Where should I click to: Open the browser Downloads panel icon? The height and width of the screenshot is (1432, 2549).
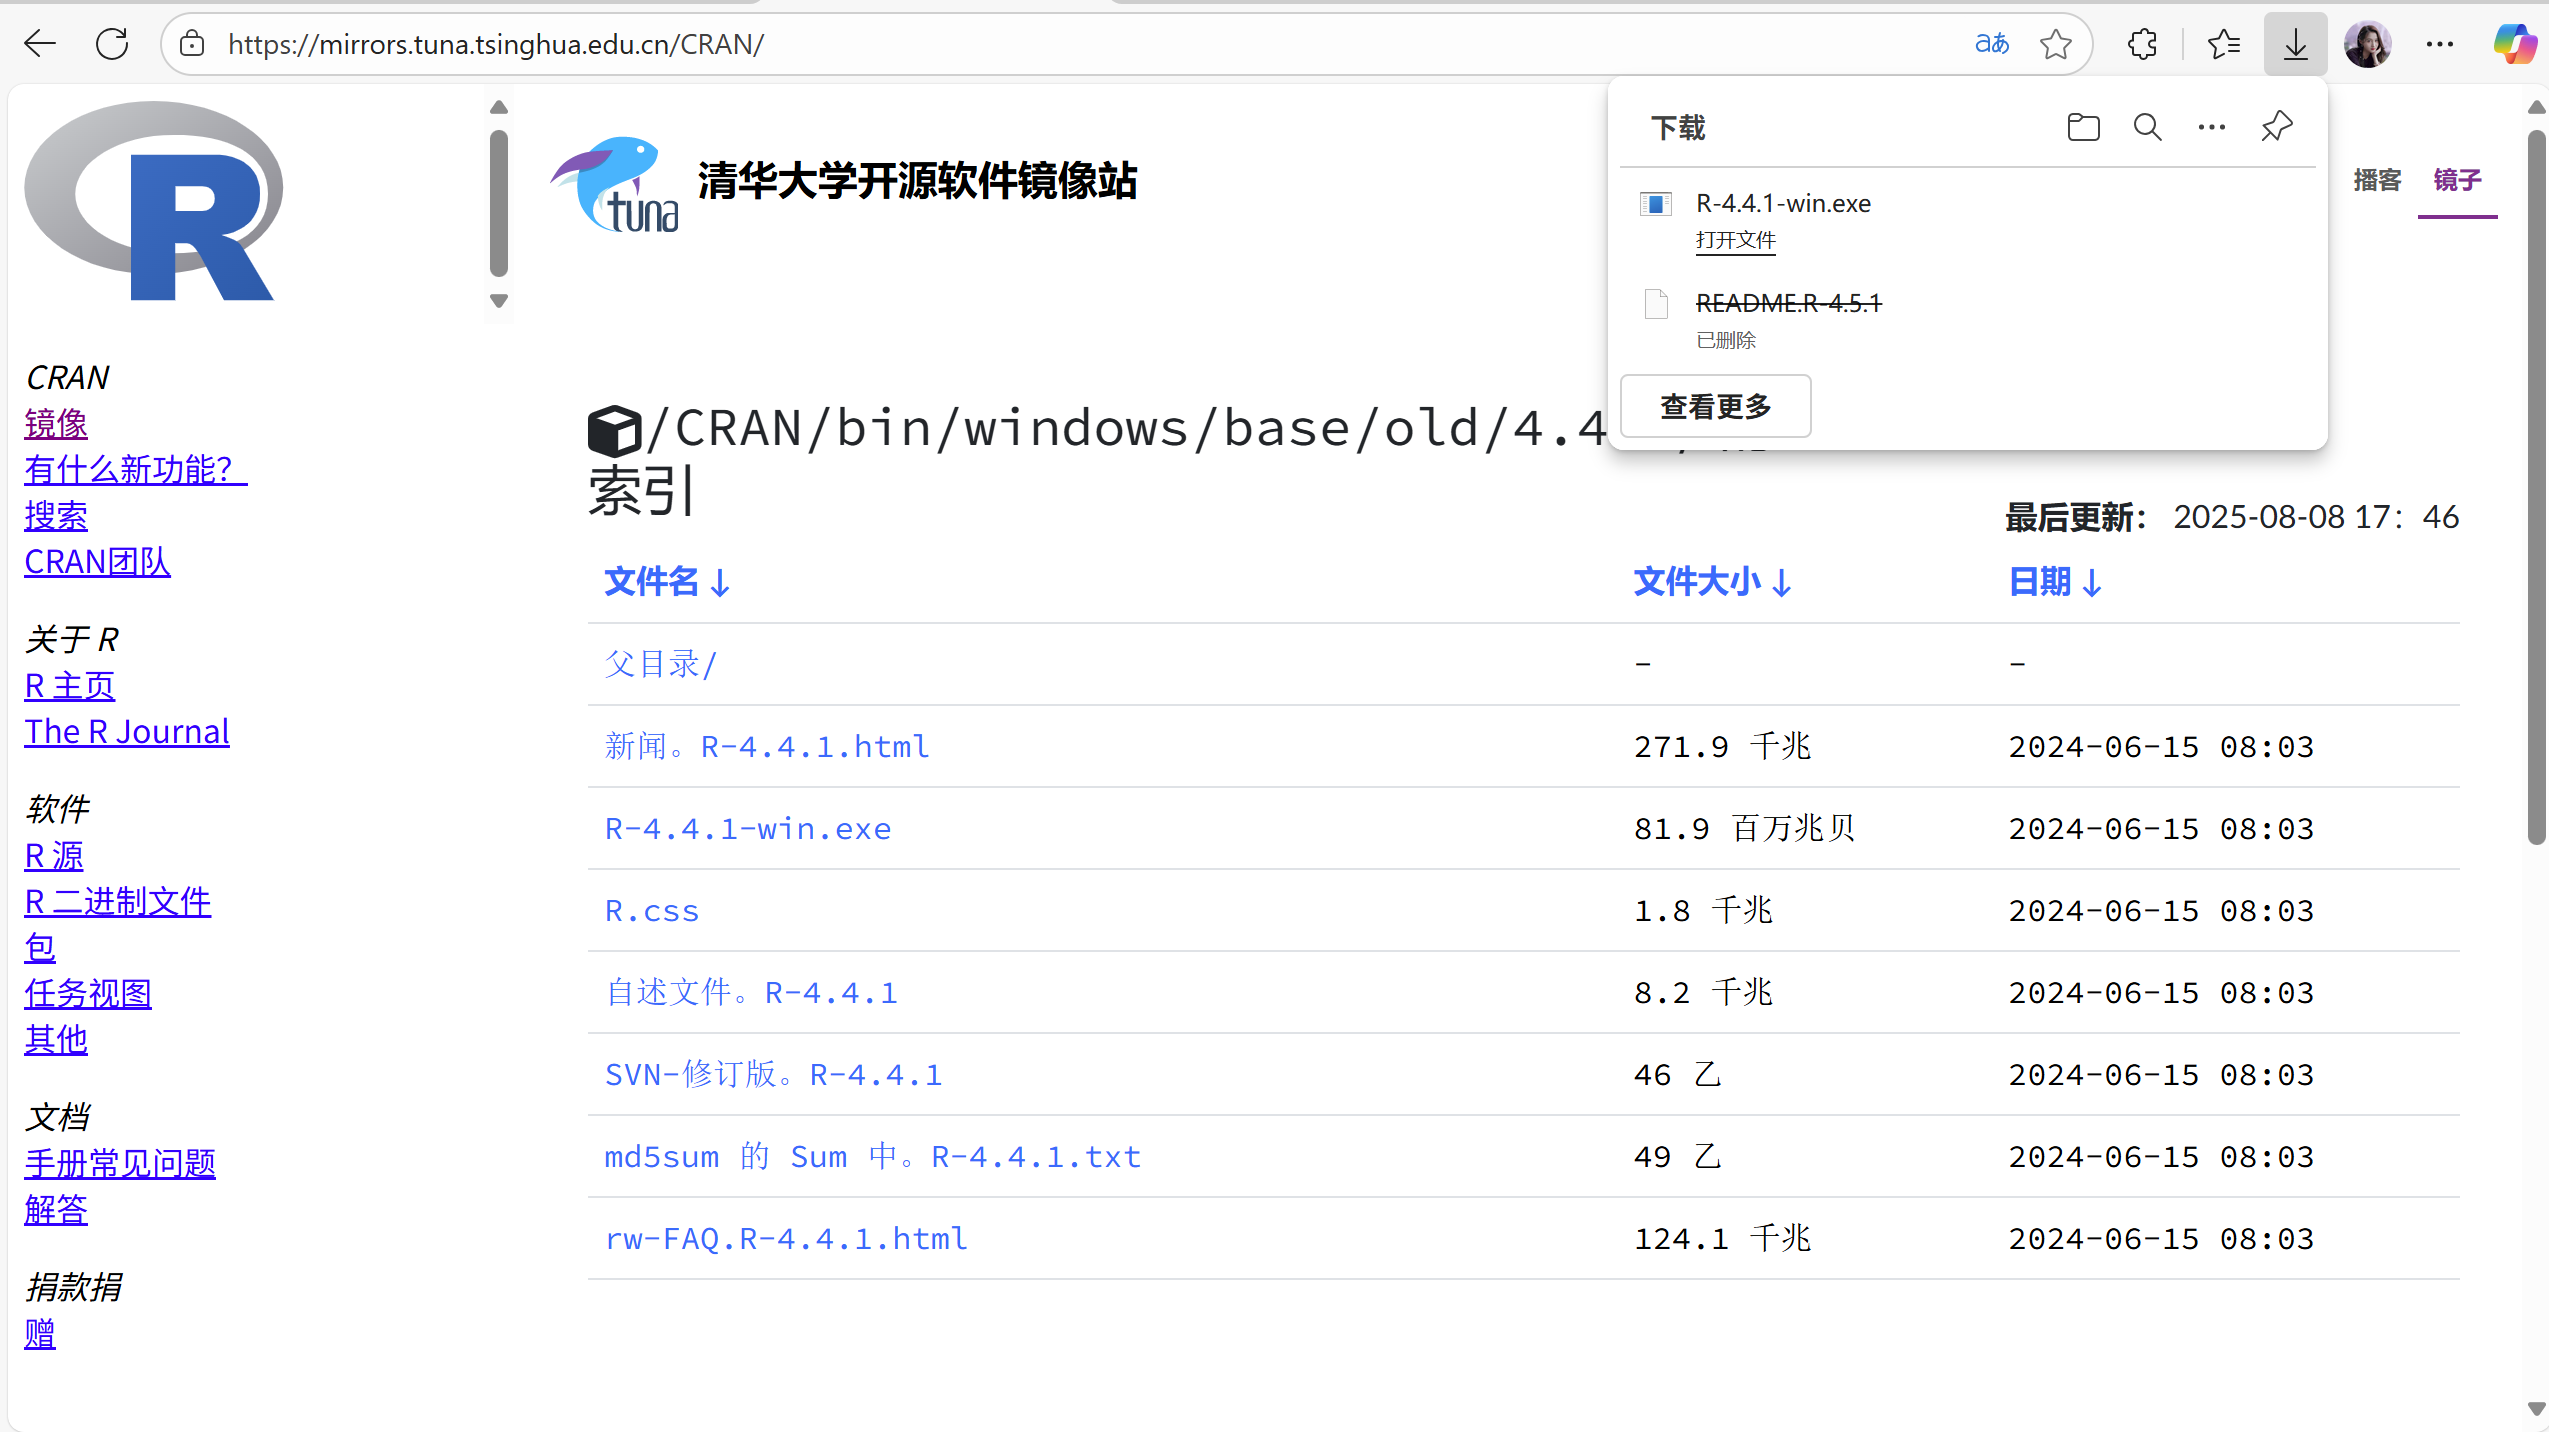[x=2294, y=43]
